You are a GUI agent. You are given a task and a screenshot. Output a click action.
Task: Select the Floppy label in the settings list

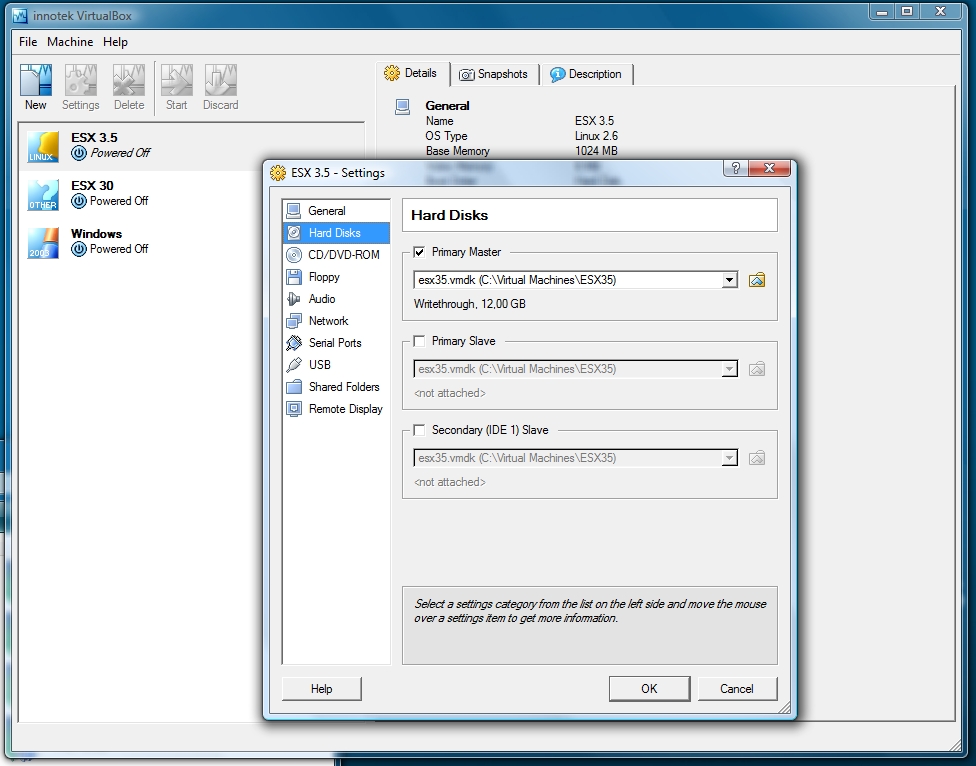[324, 277]
